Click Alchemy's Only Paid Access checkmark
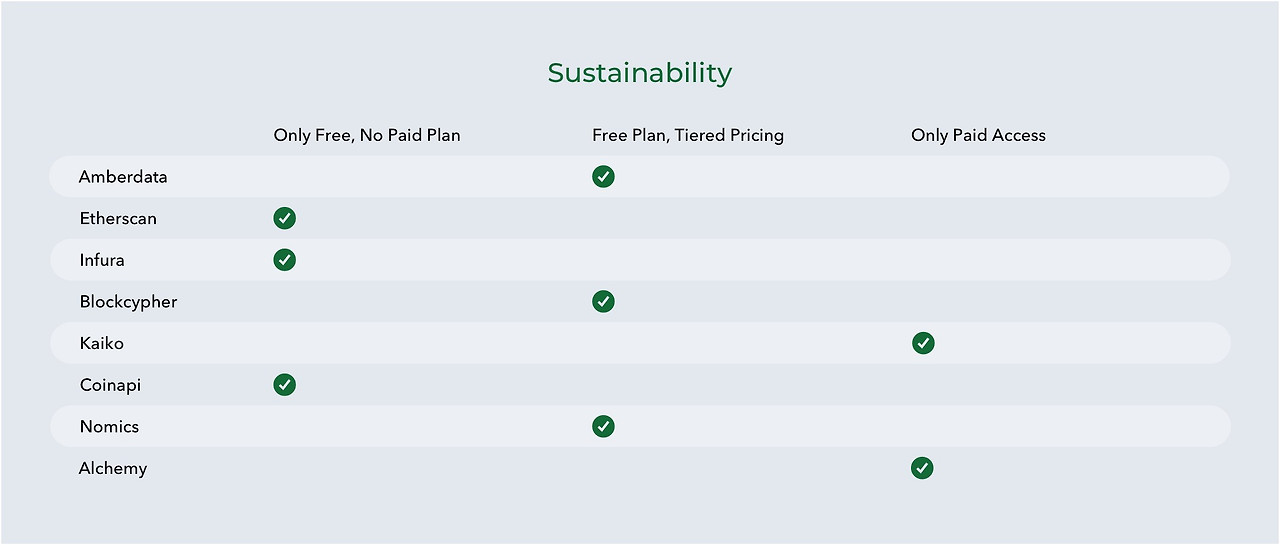 [x=922, y=468]
